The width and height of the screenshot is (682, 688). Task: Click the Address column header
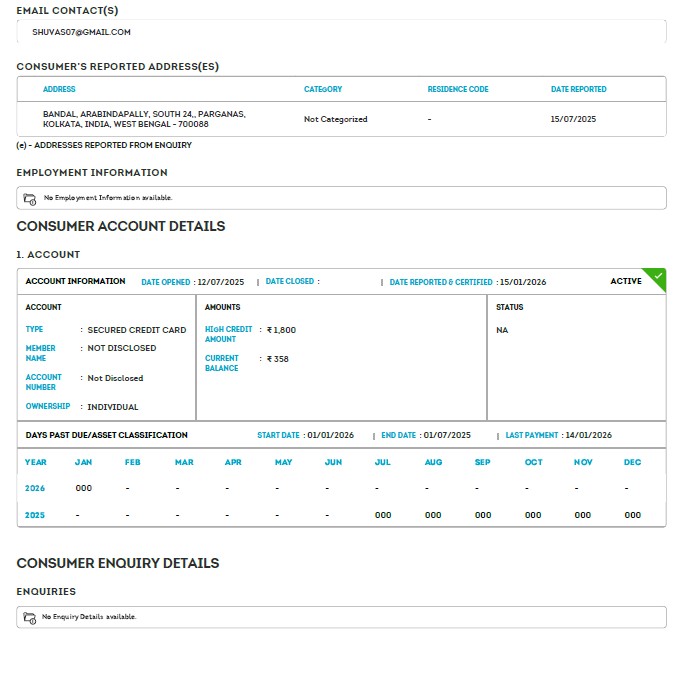(x=59, y=89)
